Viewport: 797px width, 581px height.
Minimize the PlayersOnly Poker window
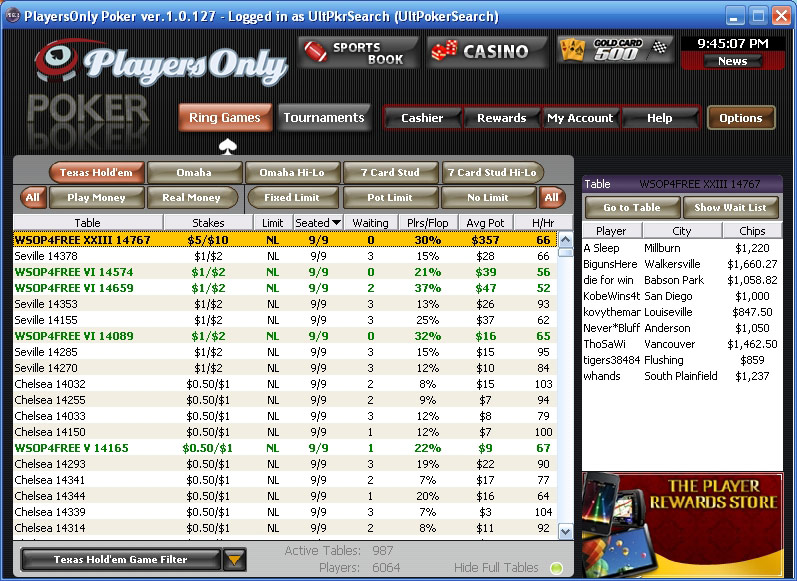(x=734, y=16)
